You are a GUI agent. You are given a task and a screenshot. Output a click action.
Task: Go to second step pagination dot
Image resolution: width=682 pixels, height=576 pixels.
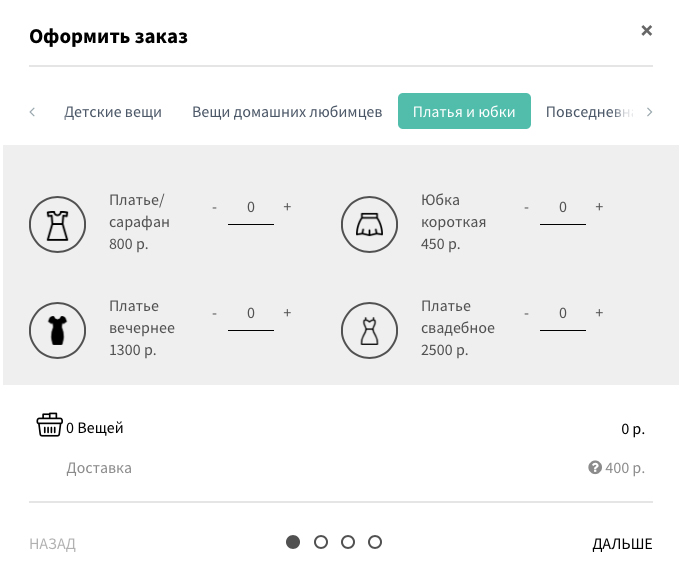[321, 542]
